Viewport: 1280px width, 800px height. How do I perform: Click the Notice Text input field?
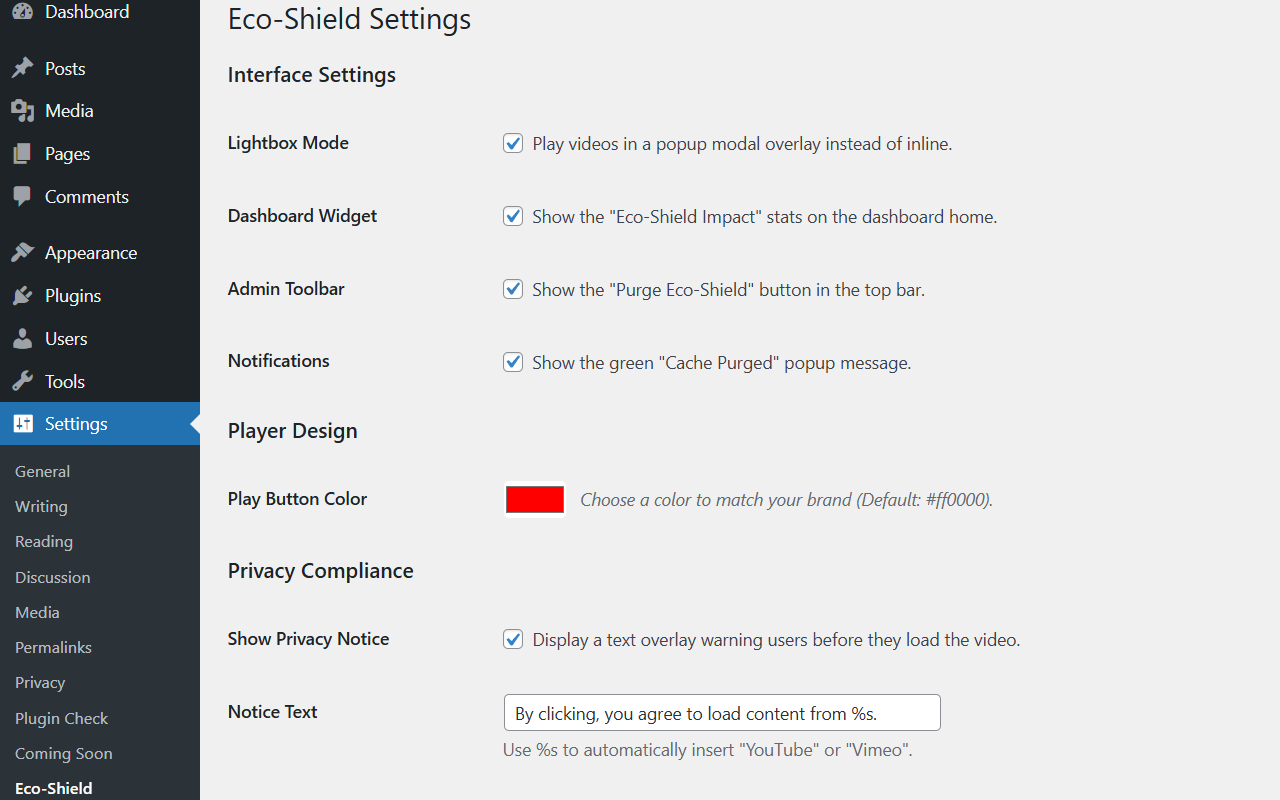pyautogui.click(x=722, y=713)
